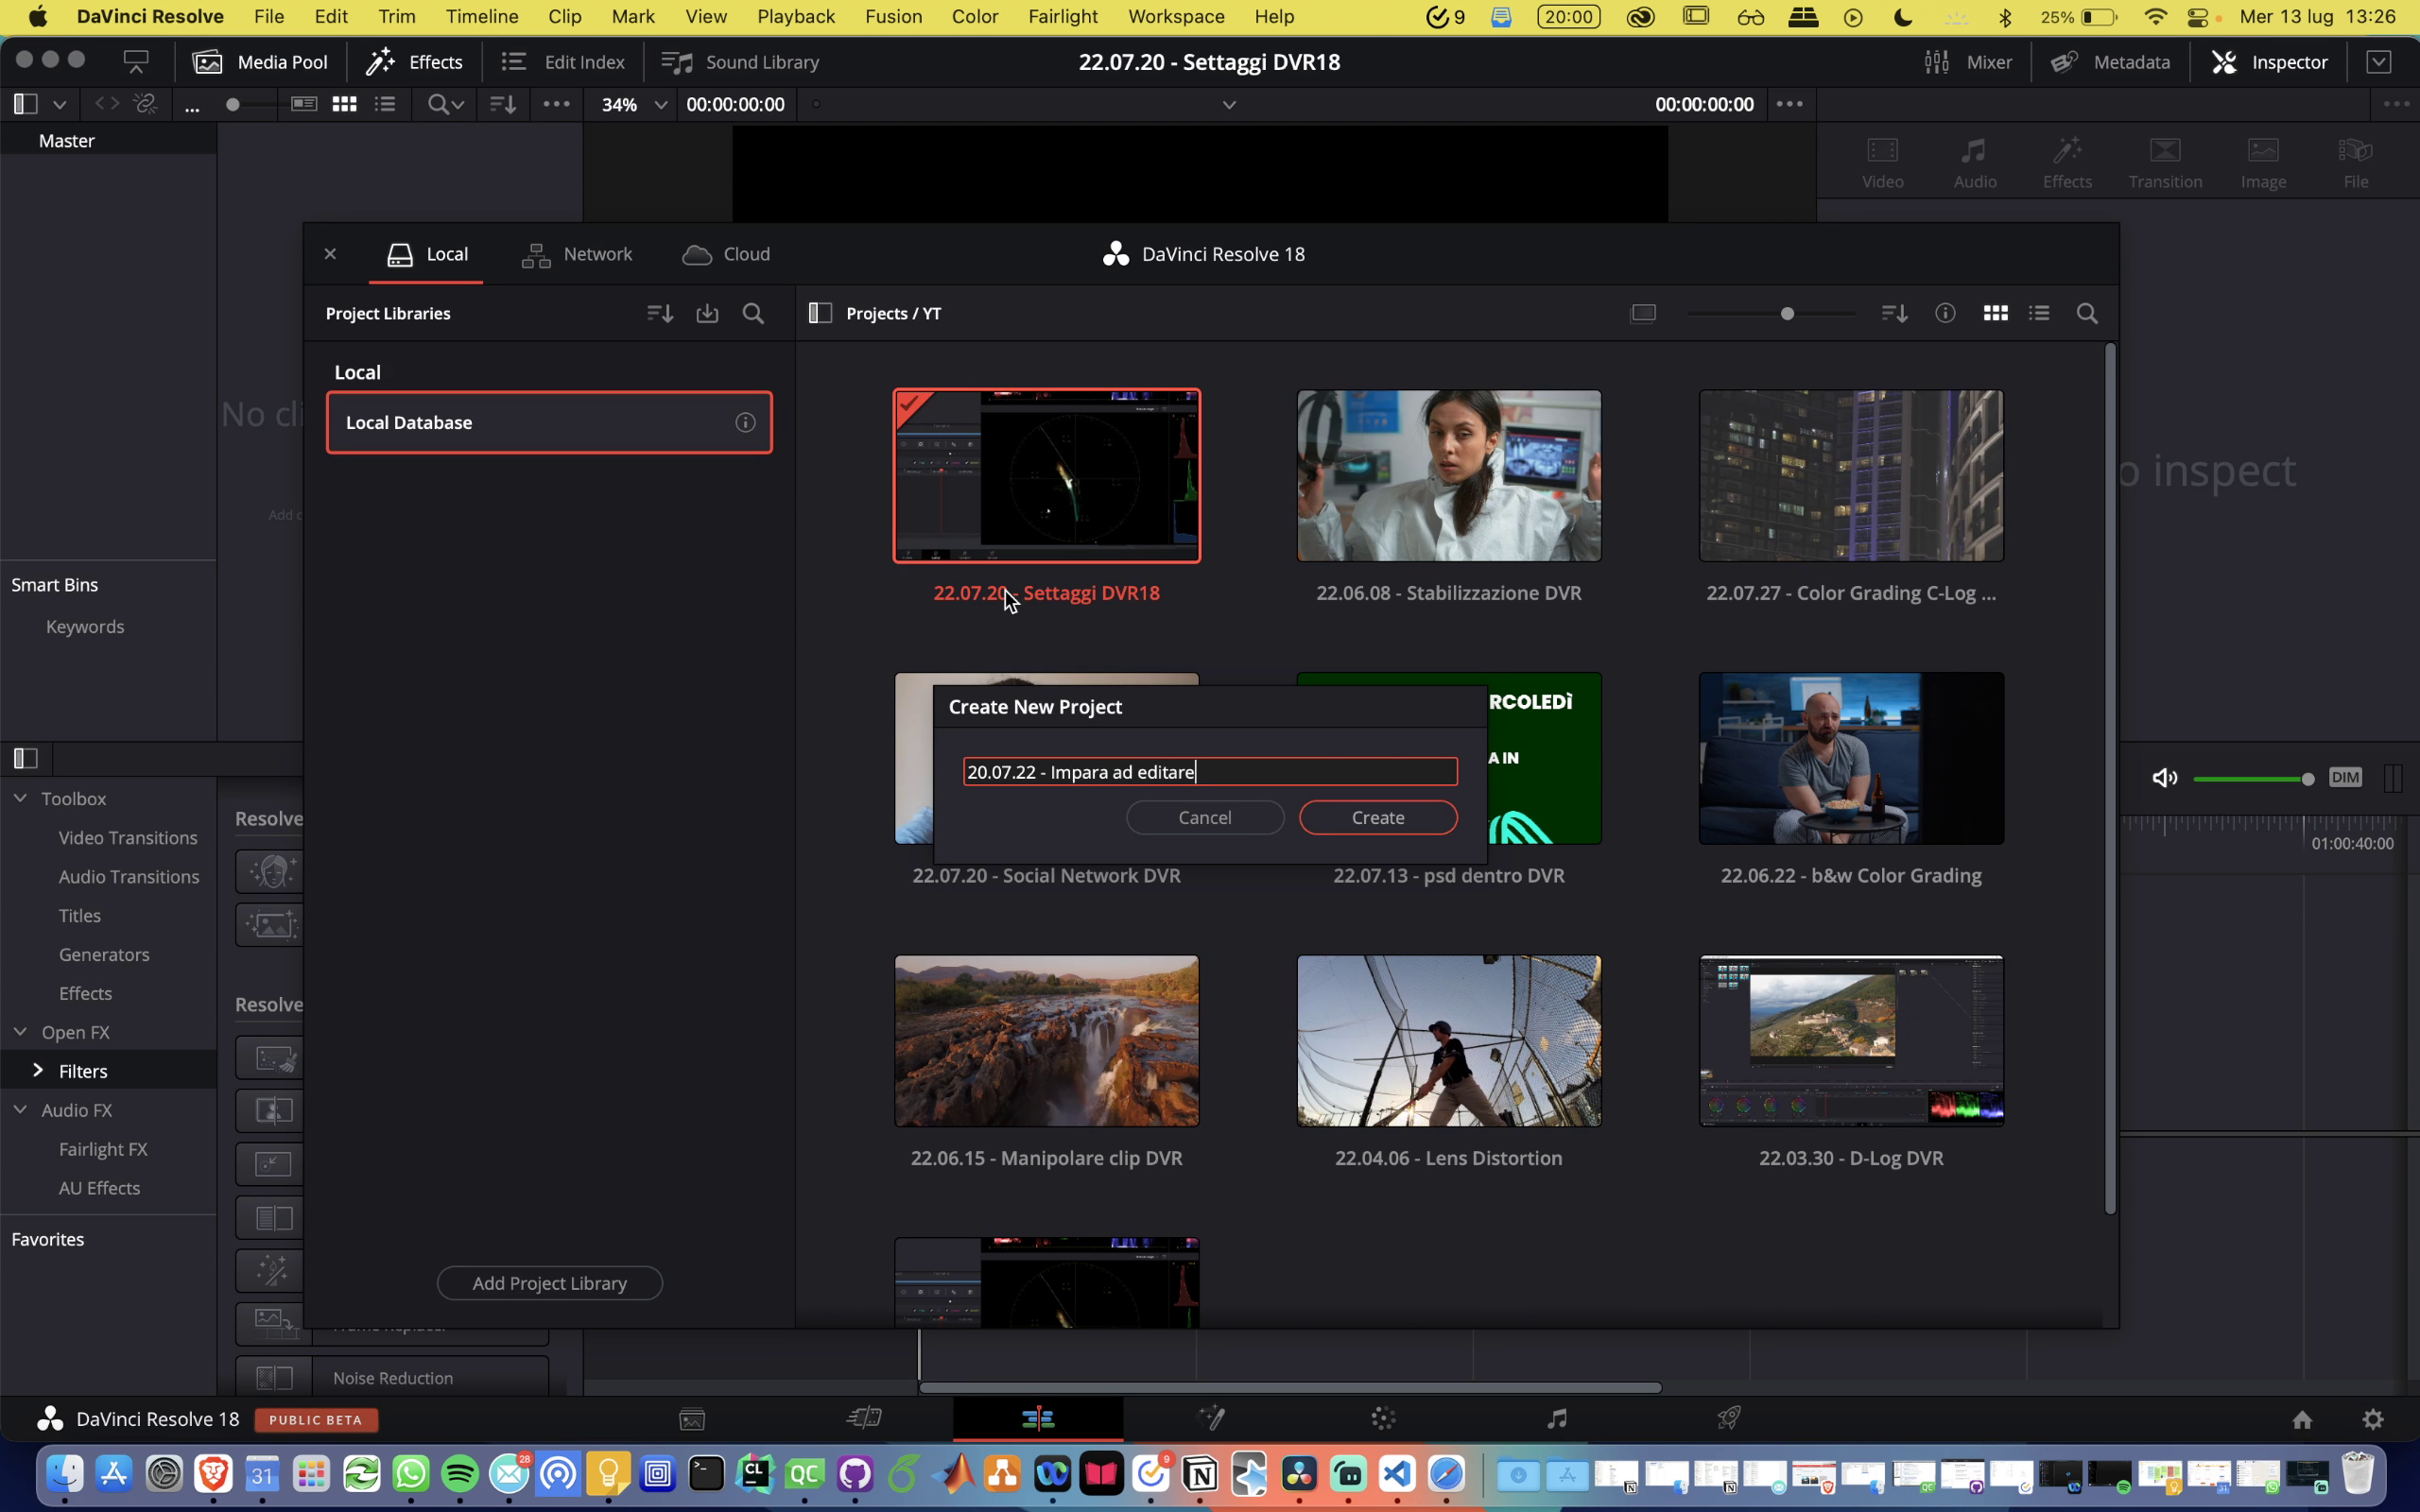Toggle the project sidebar next to Projects / YT

pos(820,313)
